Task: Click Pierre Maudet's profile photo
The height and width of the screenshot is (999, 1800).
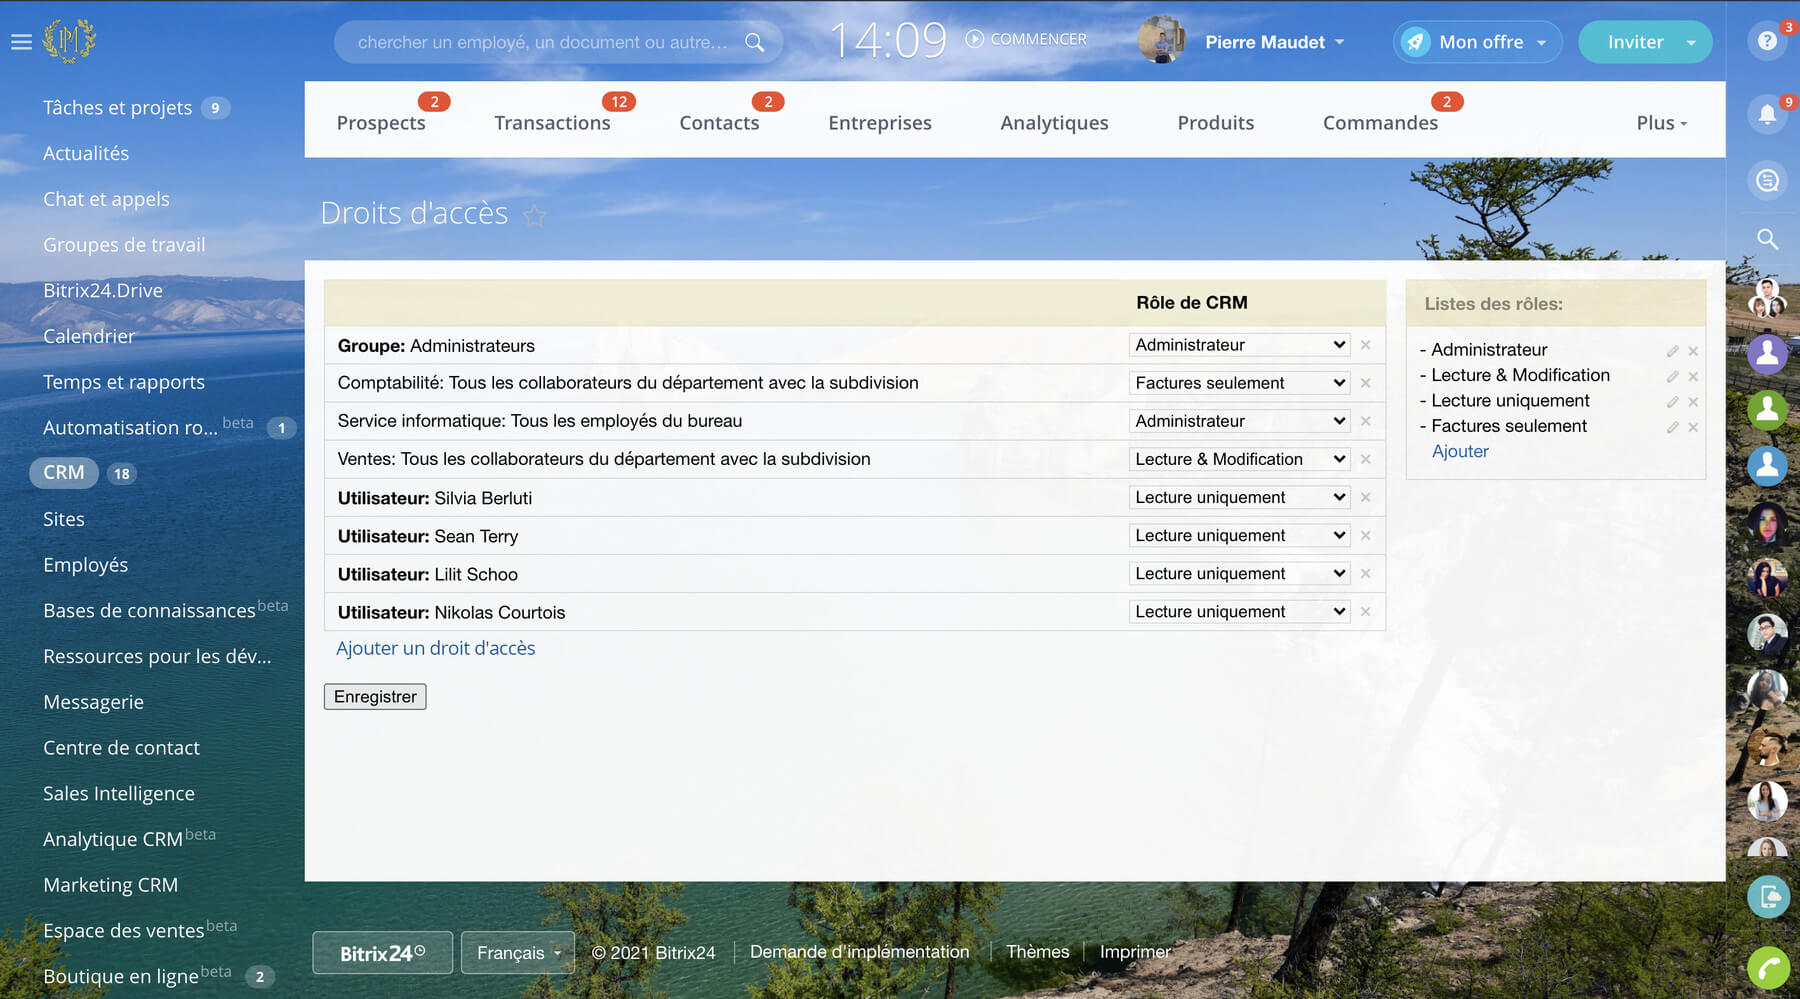Action: 1162,41
